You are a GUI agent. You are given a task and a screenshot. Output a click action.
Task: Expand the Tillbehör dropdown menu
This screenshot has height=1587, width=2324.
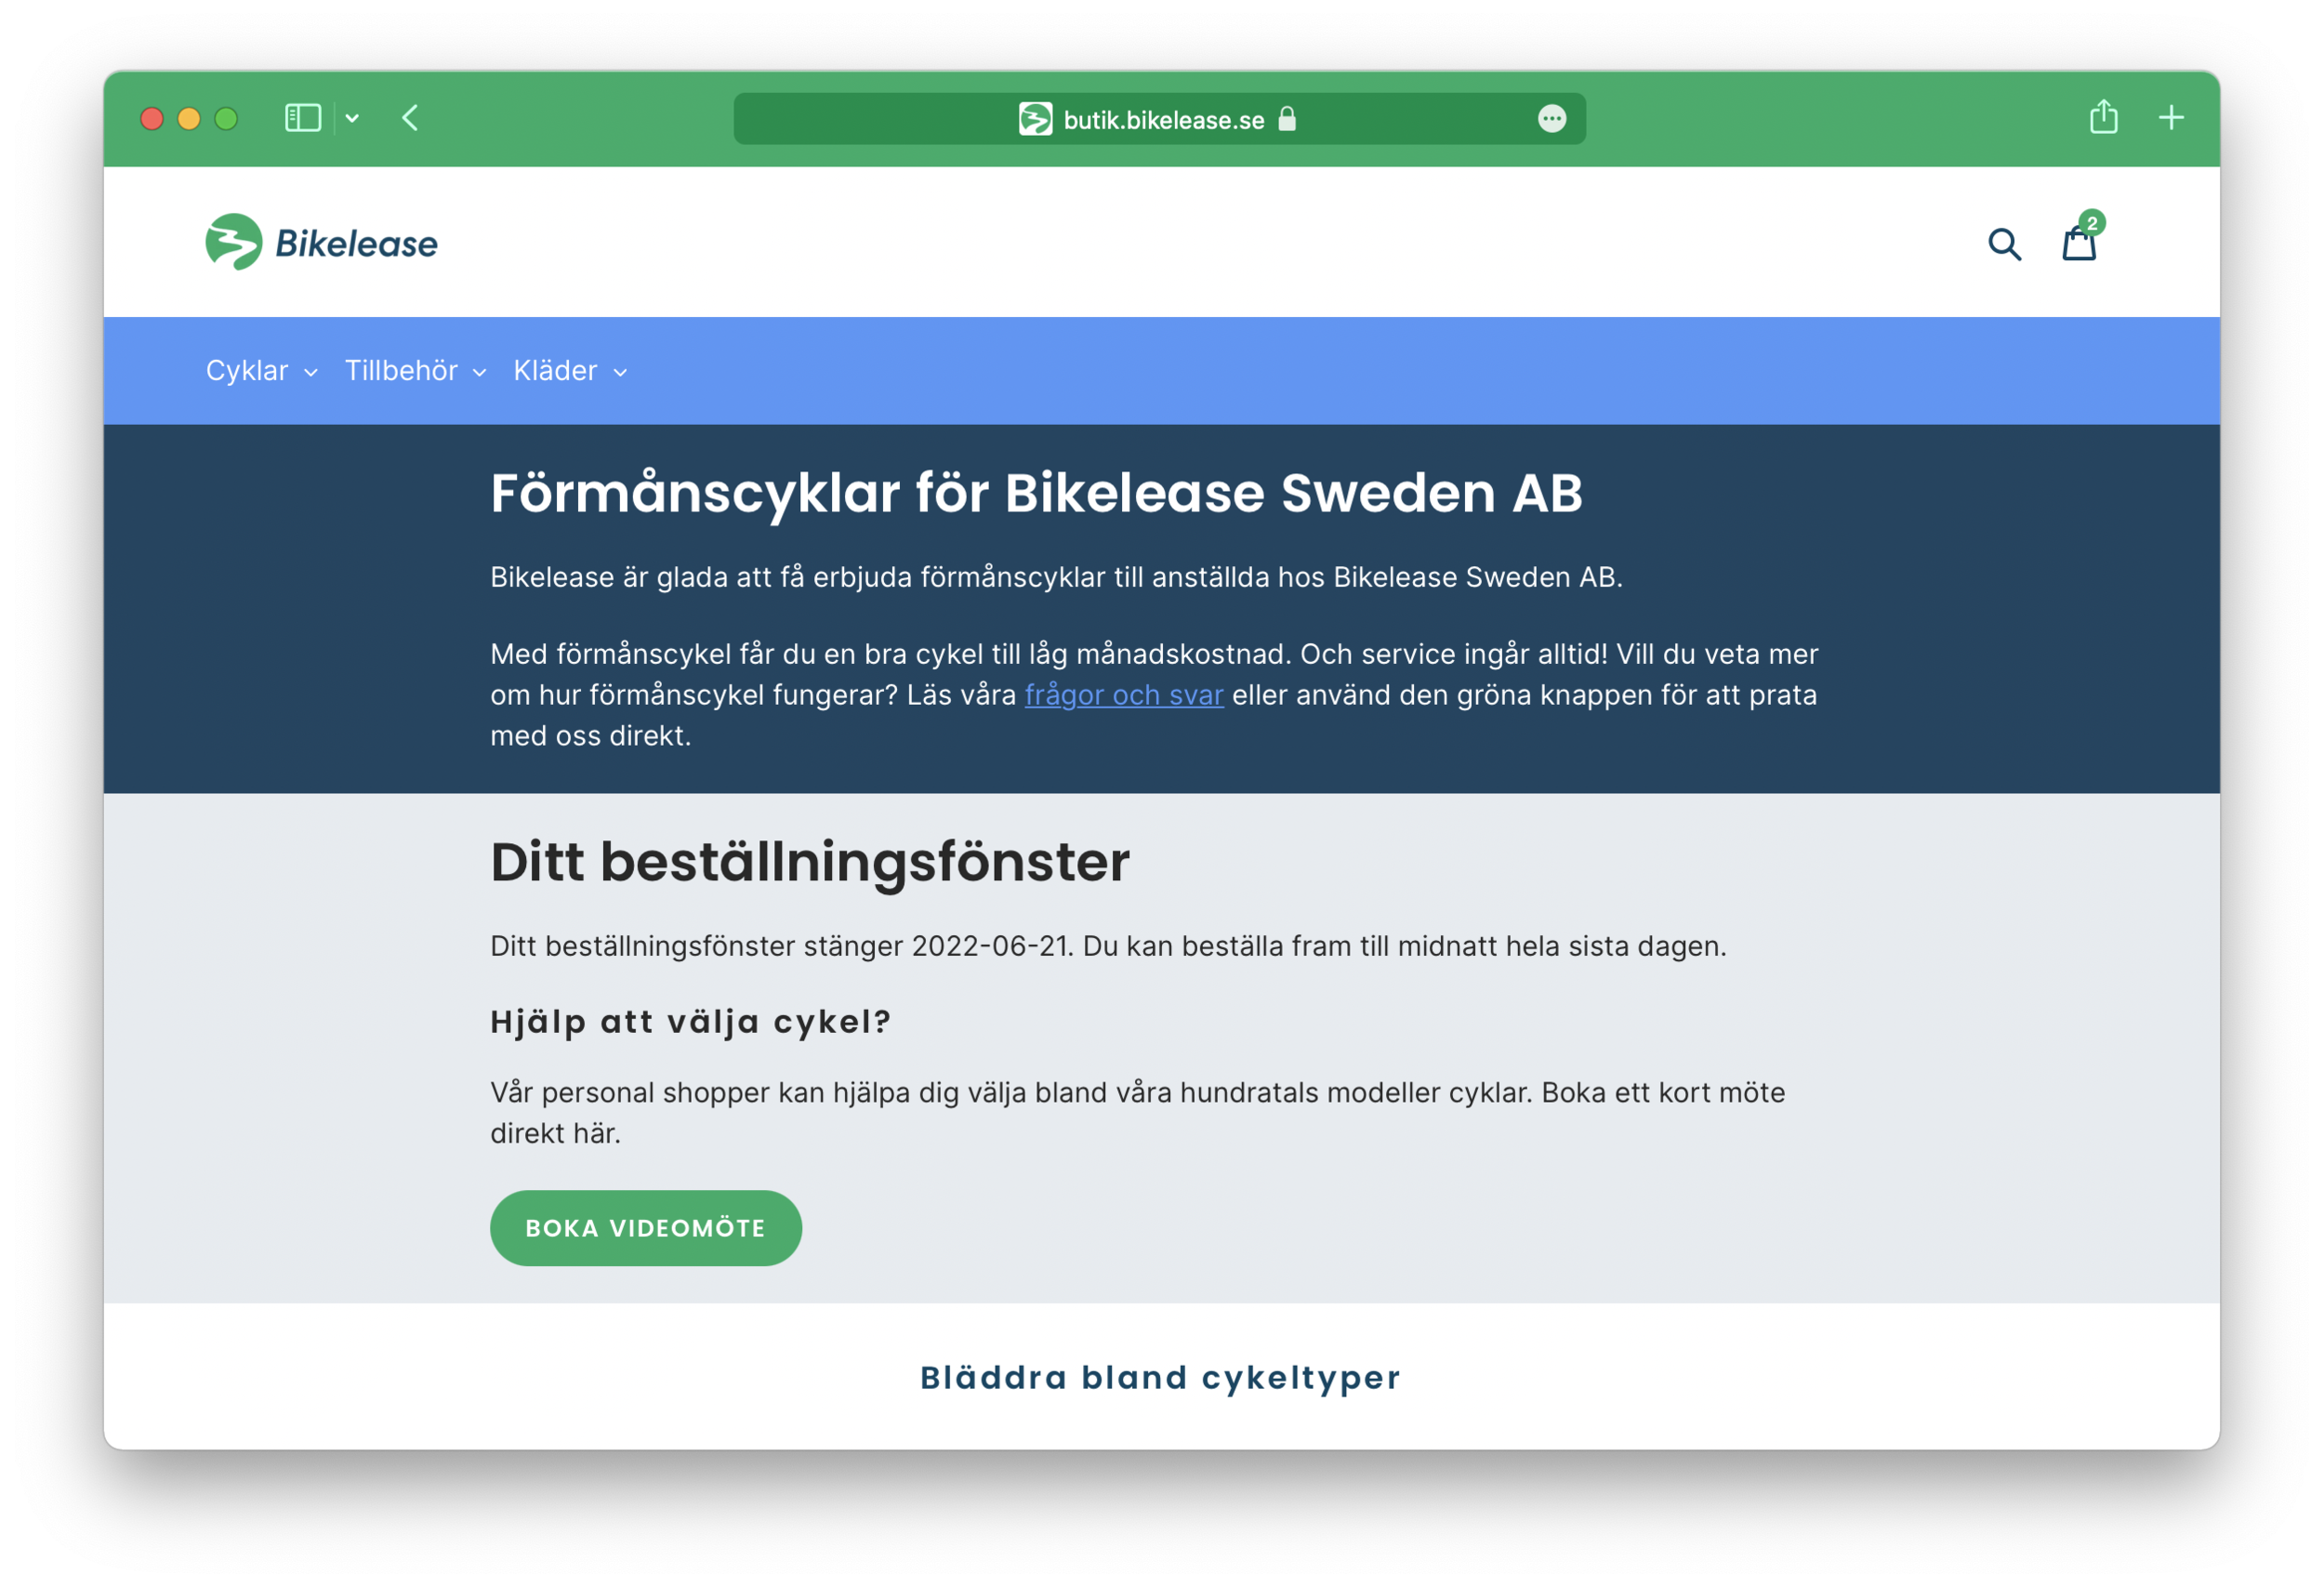[415, 371]
